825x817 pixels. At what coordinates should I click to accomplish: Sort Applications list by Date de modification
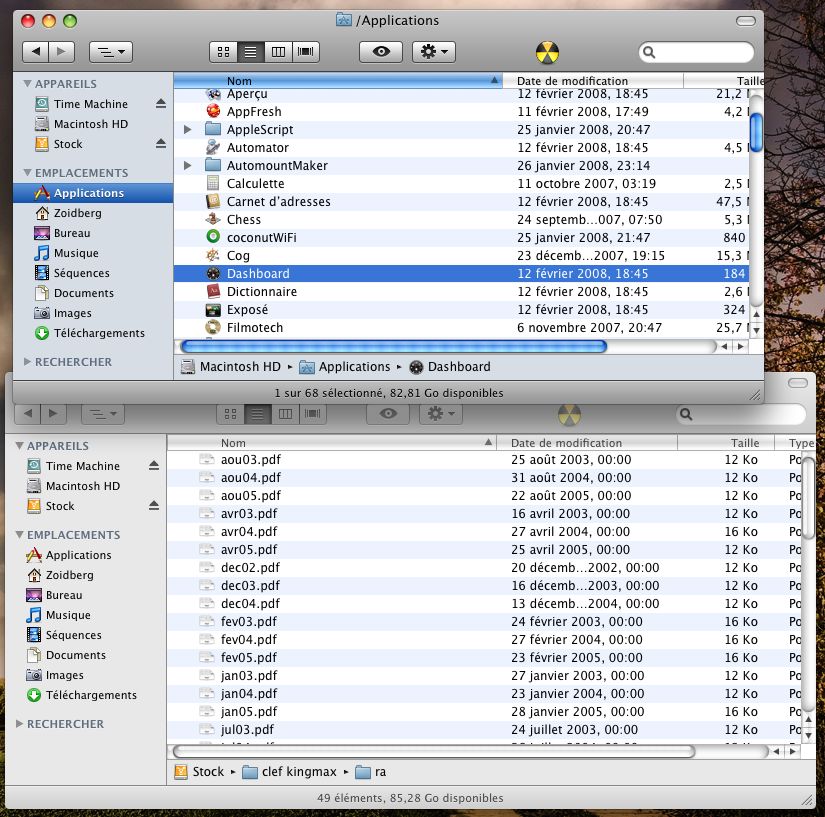(593, 80)
